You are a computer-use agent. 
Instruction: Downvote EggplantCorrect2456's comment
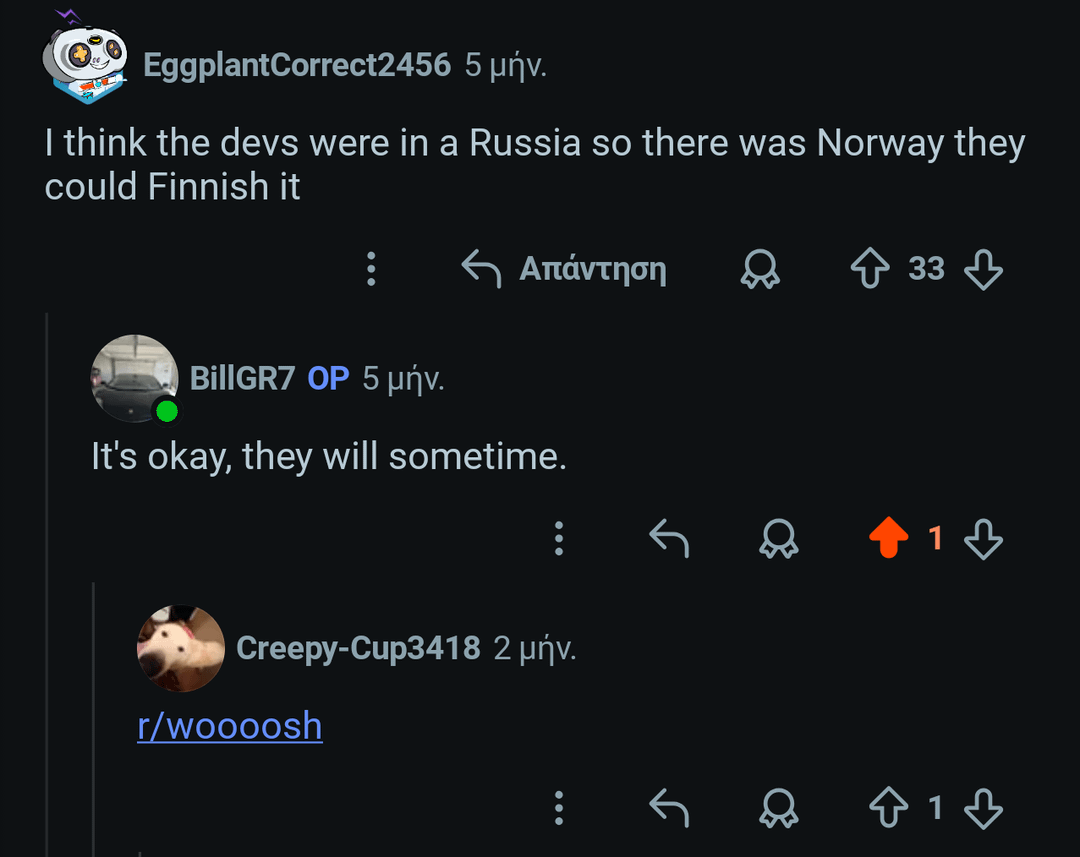983,269
